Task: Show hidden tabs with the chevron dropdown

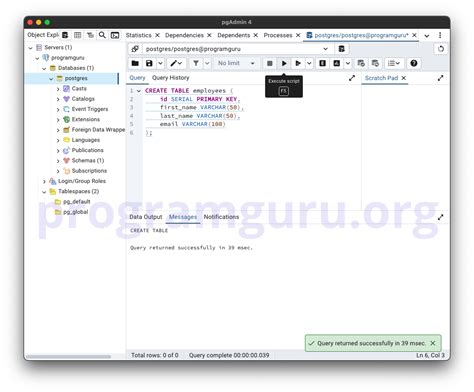Action: tap(427, 35)
